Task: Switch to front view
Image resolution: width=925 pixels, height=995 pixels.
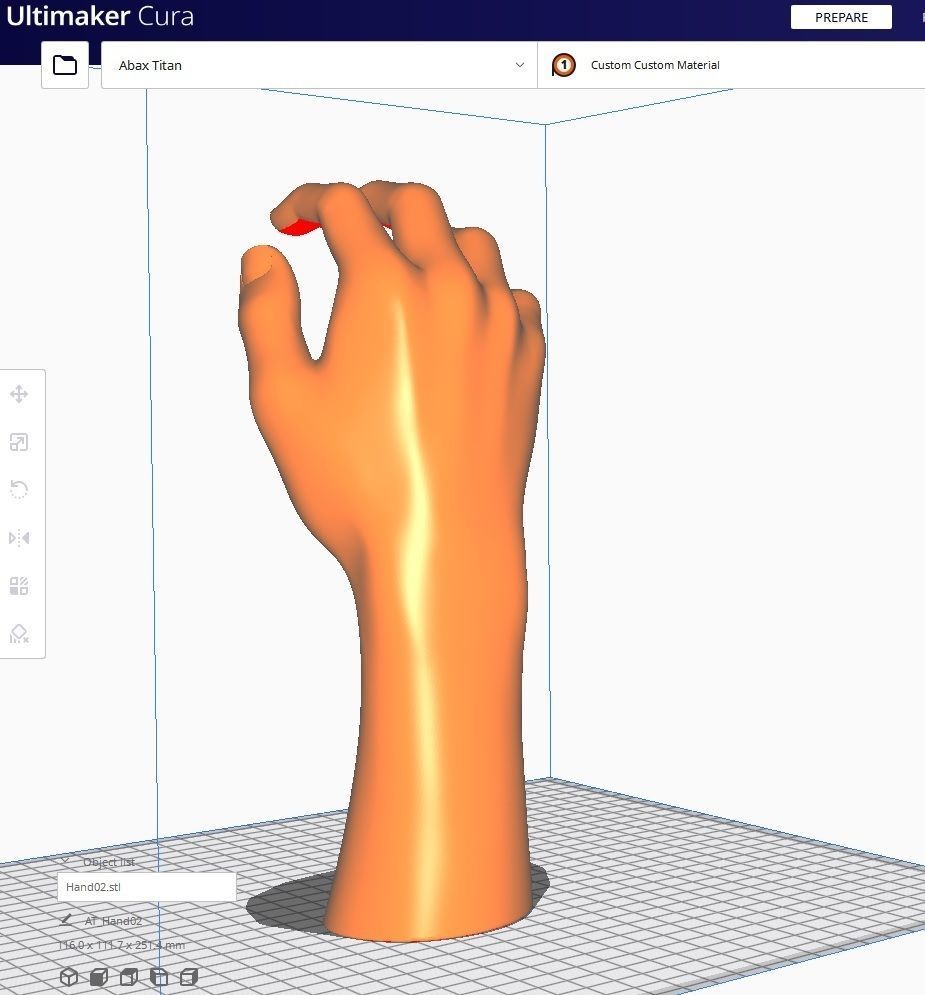Action: click(98, 977)
